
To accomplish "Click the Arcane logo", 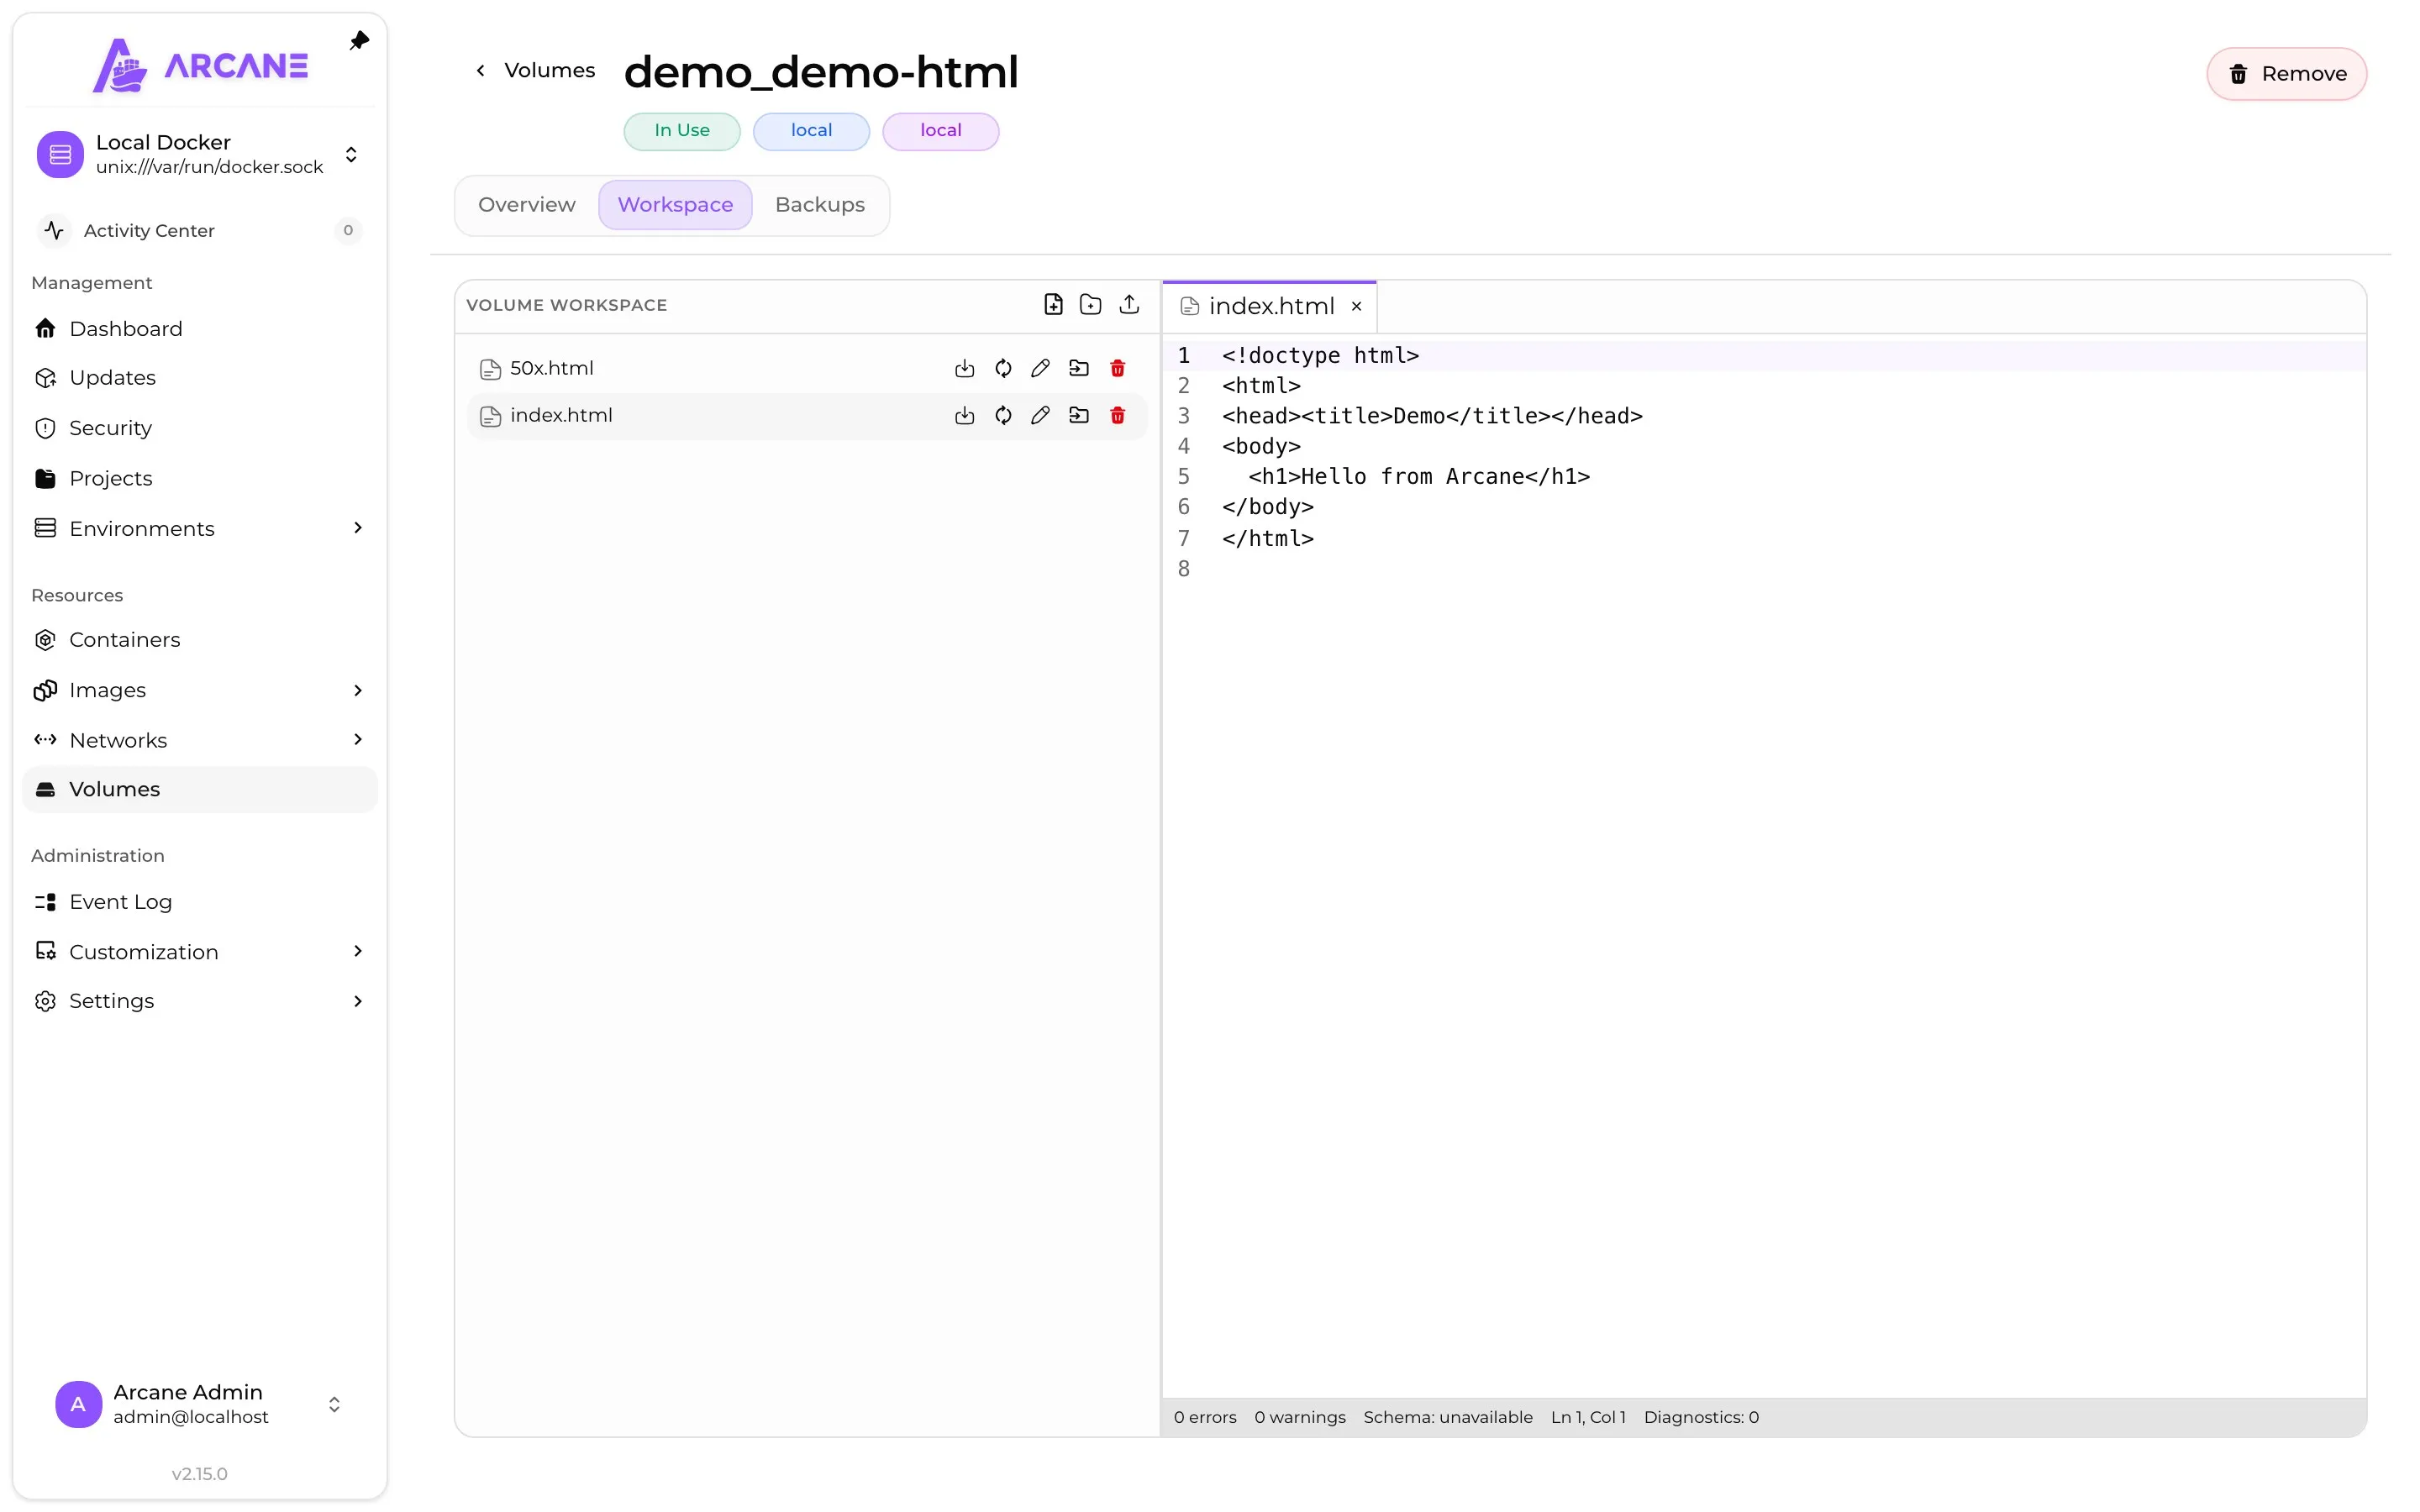I will [x=201, y=65].
